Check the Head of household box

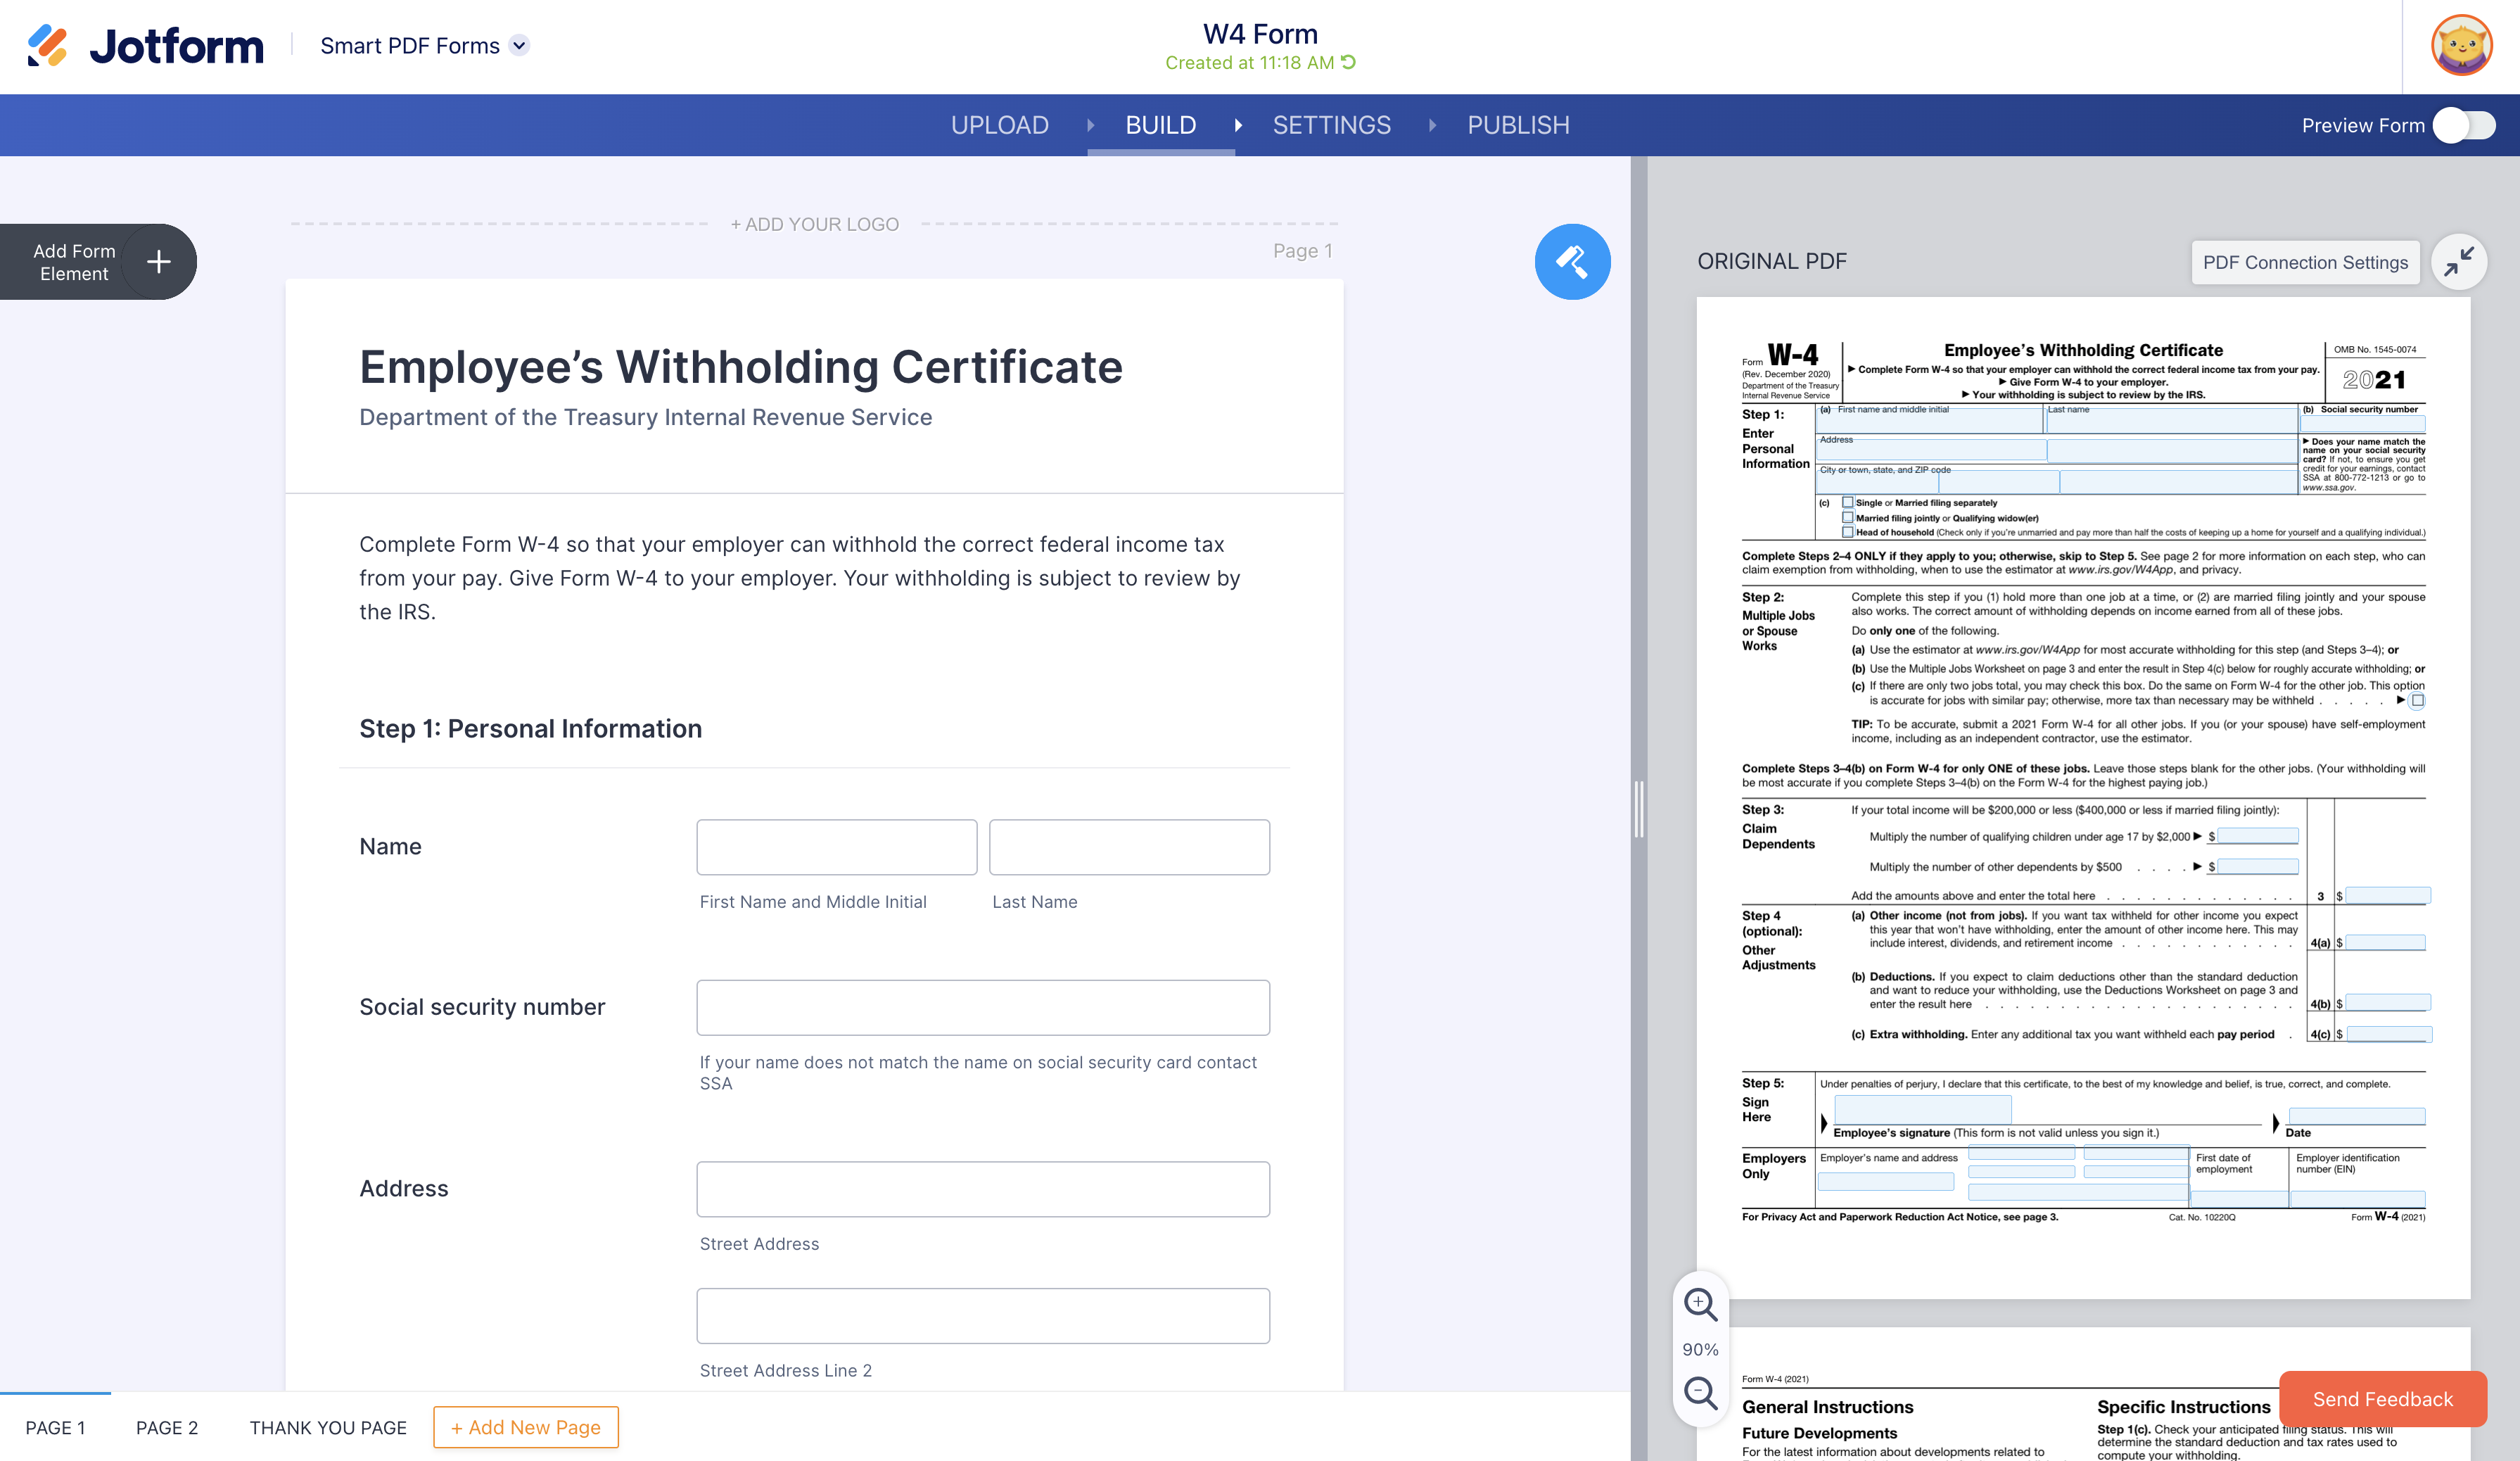point(1848,532)
